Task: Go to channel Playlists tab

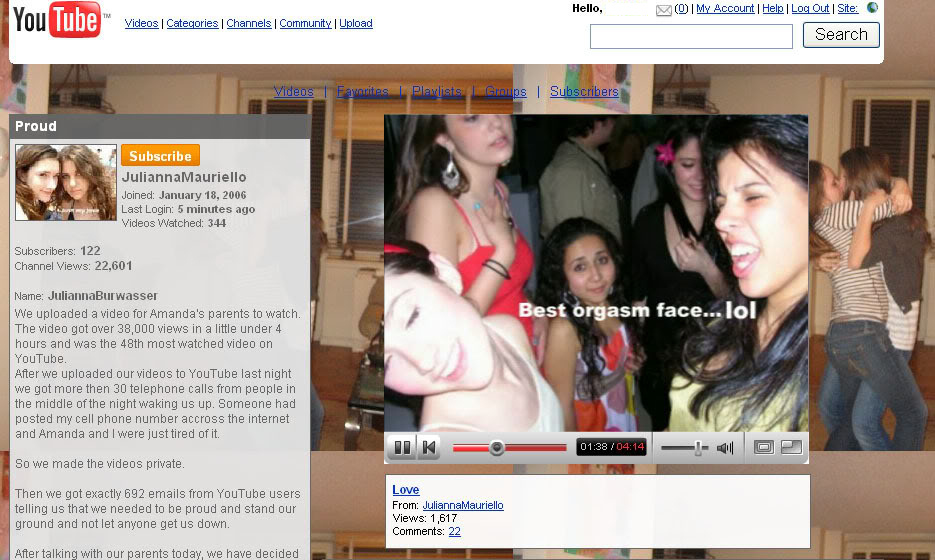Action: pyautogui.click(x=437, y=91)
